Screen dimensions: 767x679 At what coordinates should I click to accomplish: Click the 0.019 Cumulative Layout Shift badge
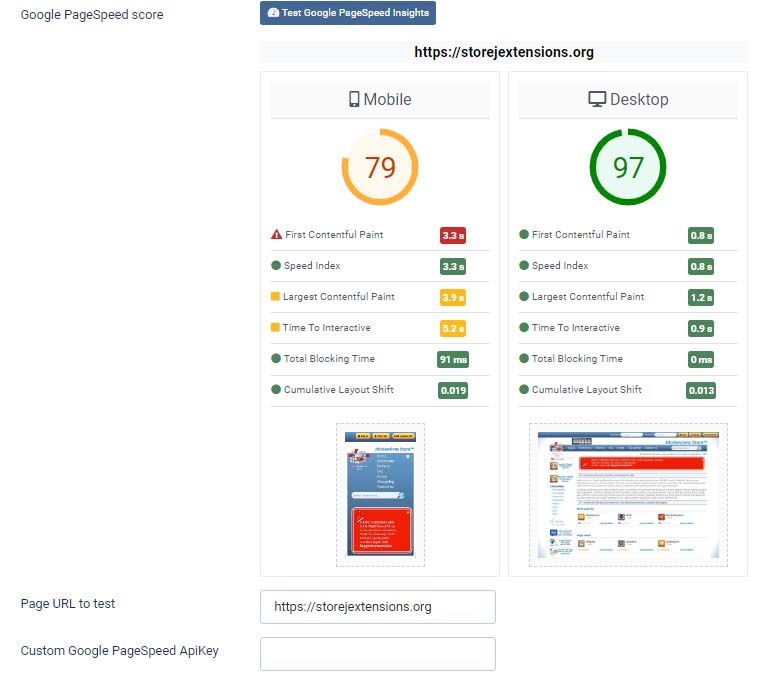click(x=453, y=390)
